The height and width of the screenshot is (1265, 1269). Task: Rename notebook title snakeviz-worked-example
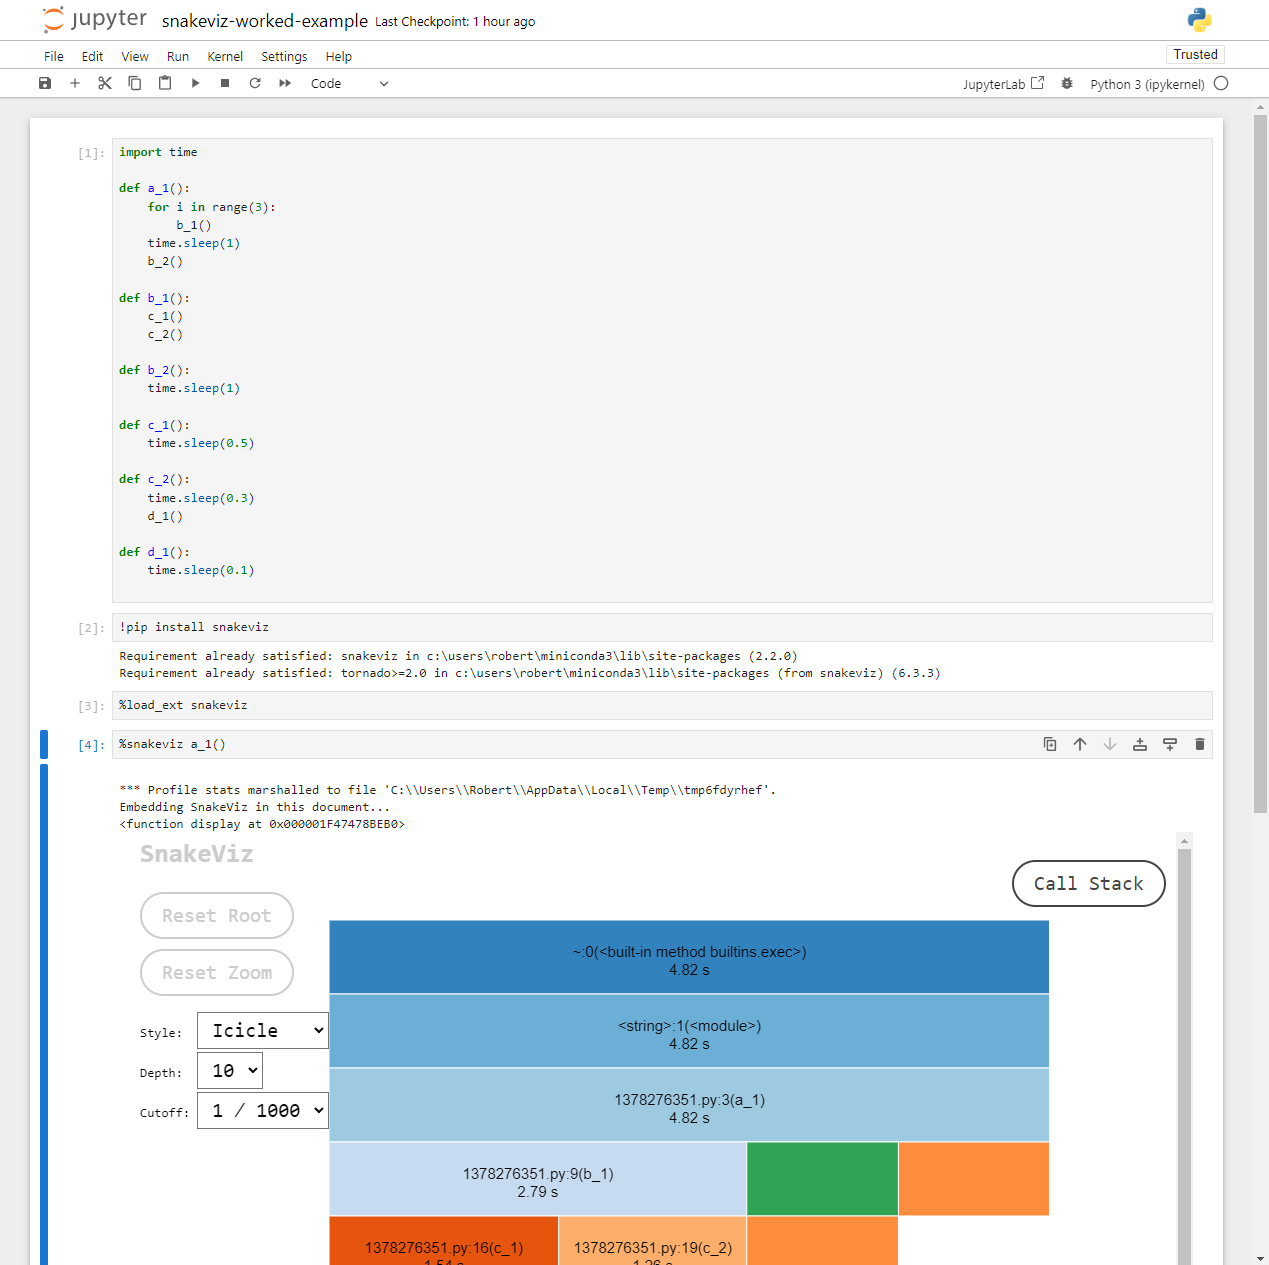265,21
